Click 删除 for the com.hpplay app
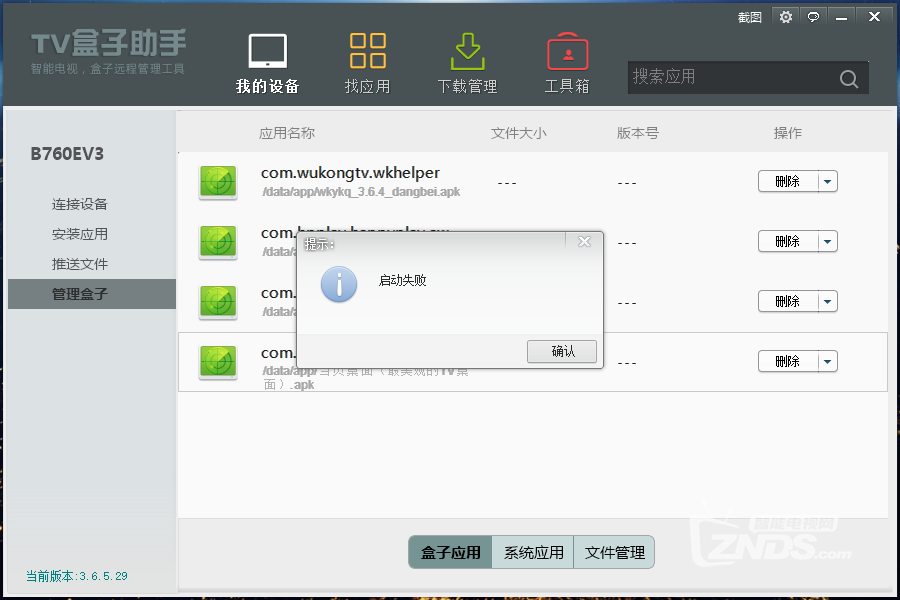Viewport: 900px width, 600px height. (x=788, y=241)
